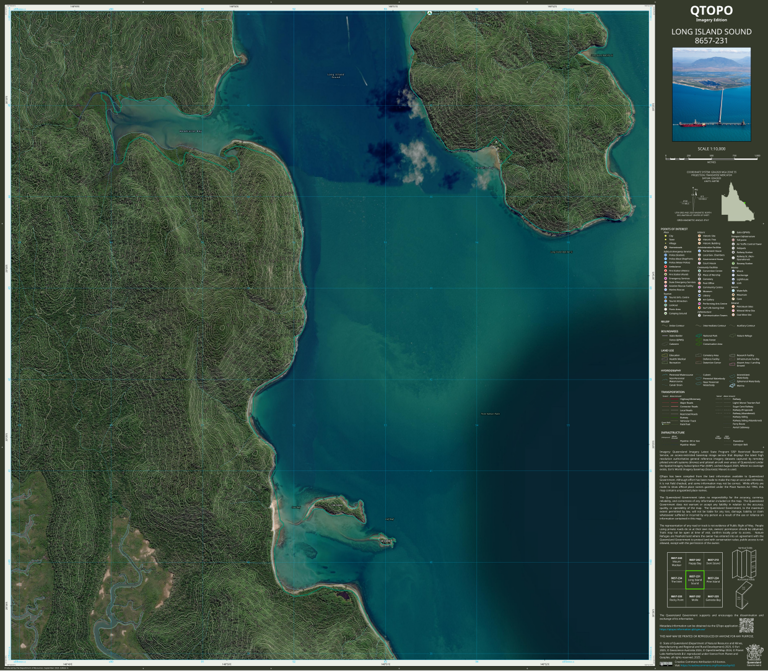
Task: Click the National Park boundary symbol
Action: (x=699, y=336)
